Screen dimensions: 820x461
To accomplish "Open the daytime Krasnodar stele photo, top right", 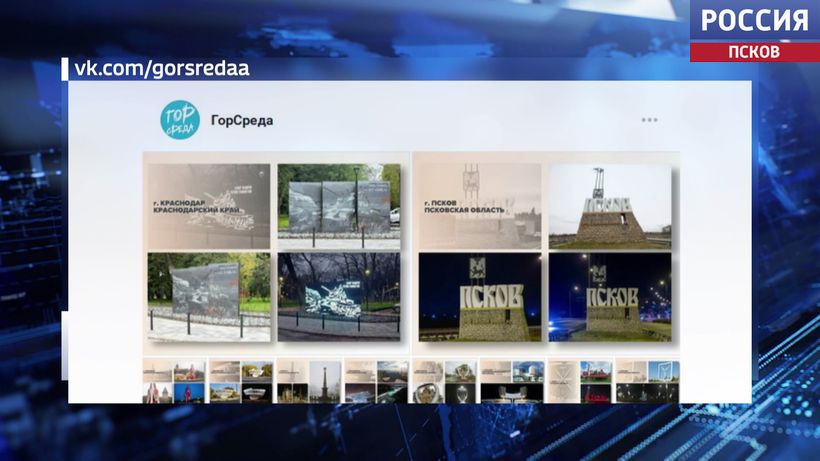I will click(338, 205).
